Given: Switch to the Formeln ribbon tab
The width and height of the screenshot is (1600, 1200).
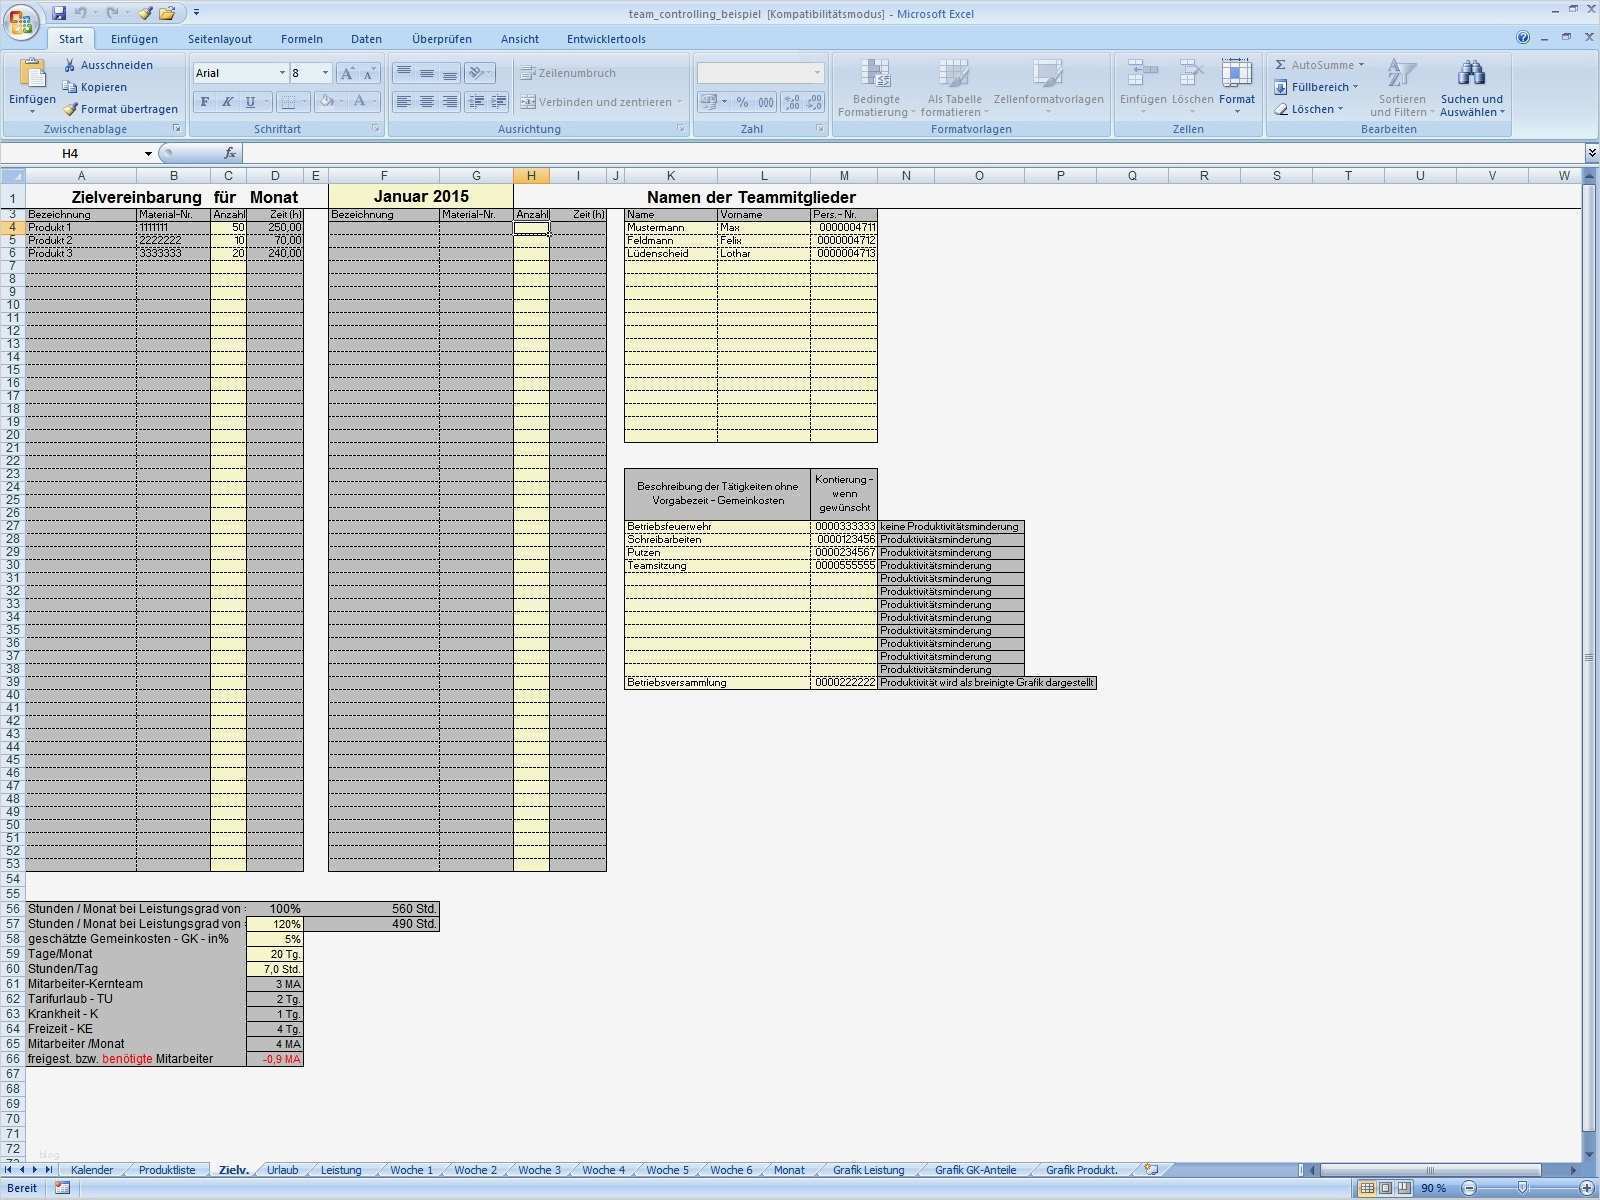Looking at the screenshot, I should pyautogui.click(x=301, y=39).
